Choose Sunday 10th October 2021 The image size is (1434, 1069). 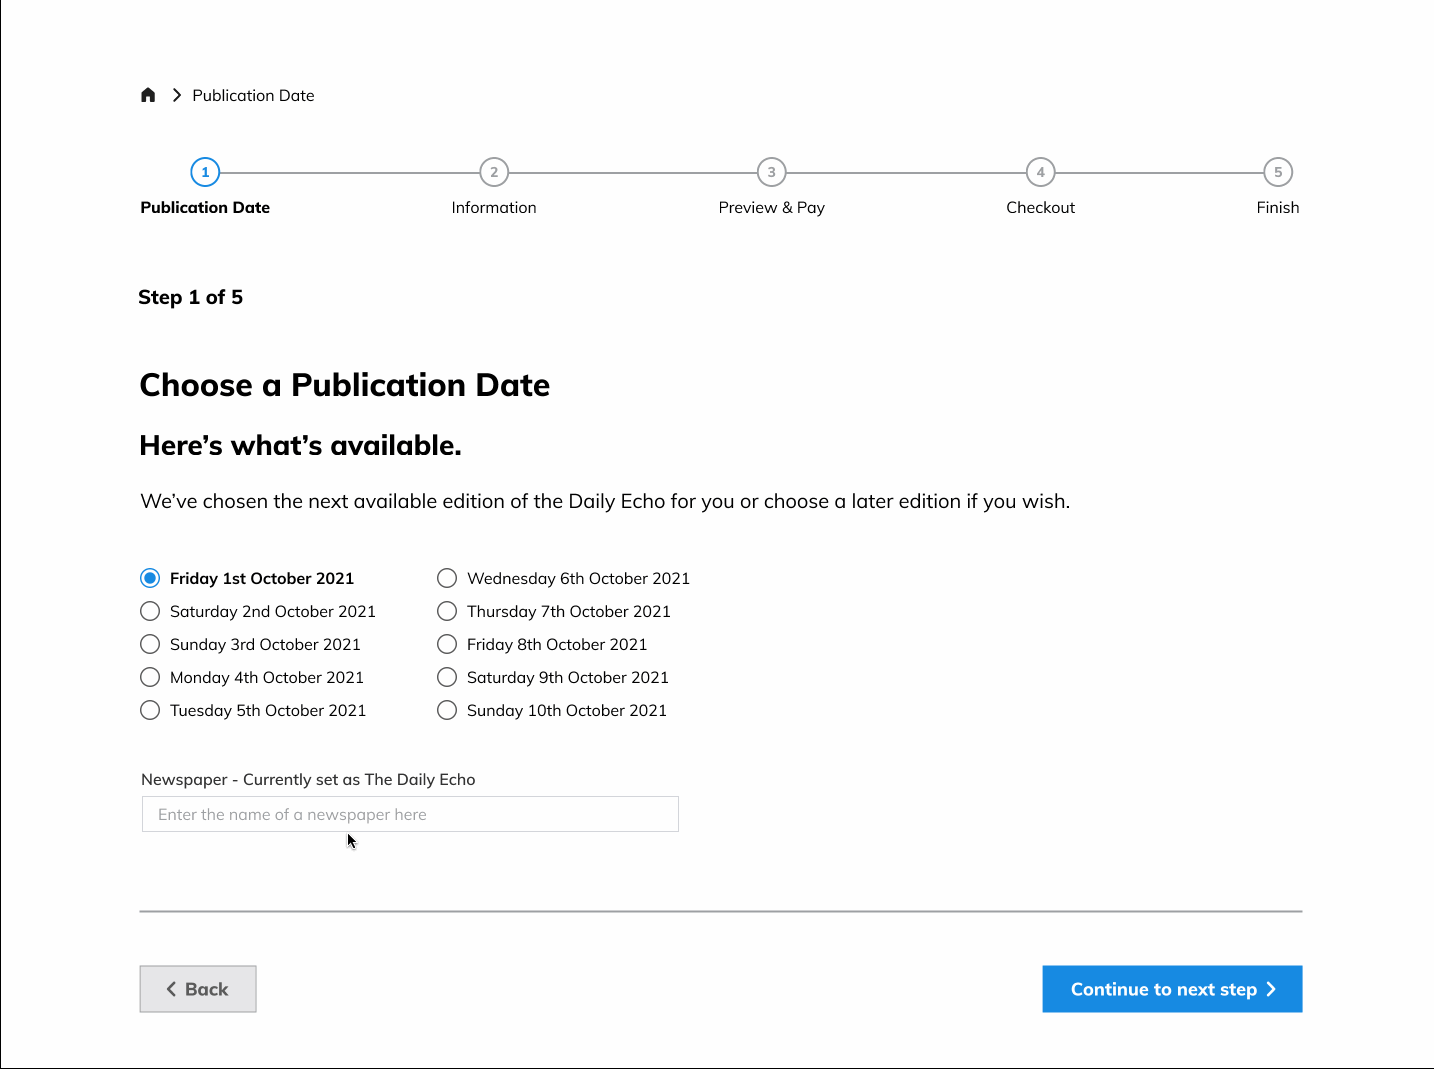click(x=447, y=710)
